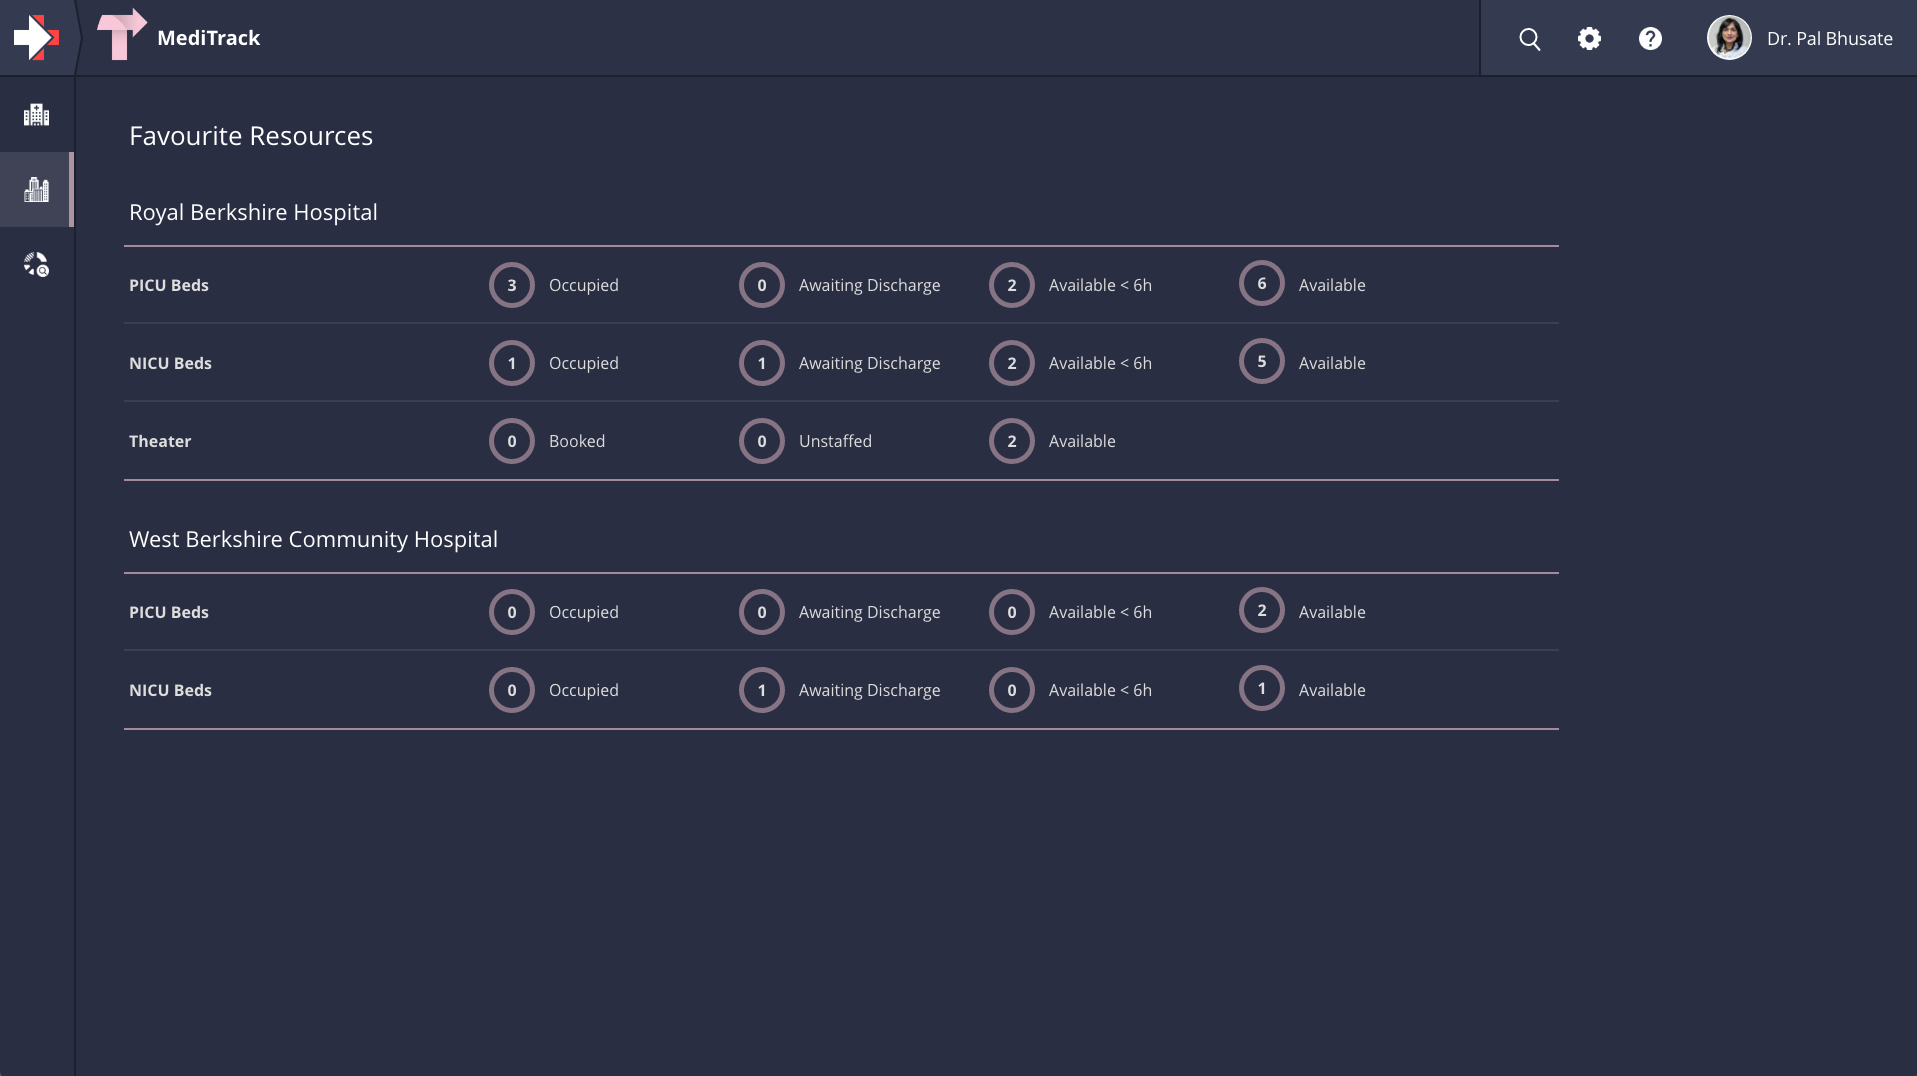Open West Berkshire NICU Beds row label

click(170, 690)
